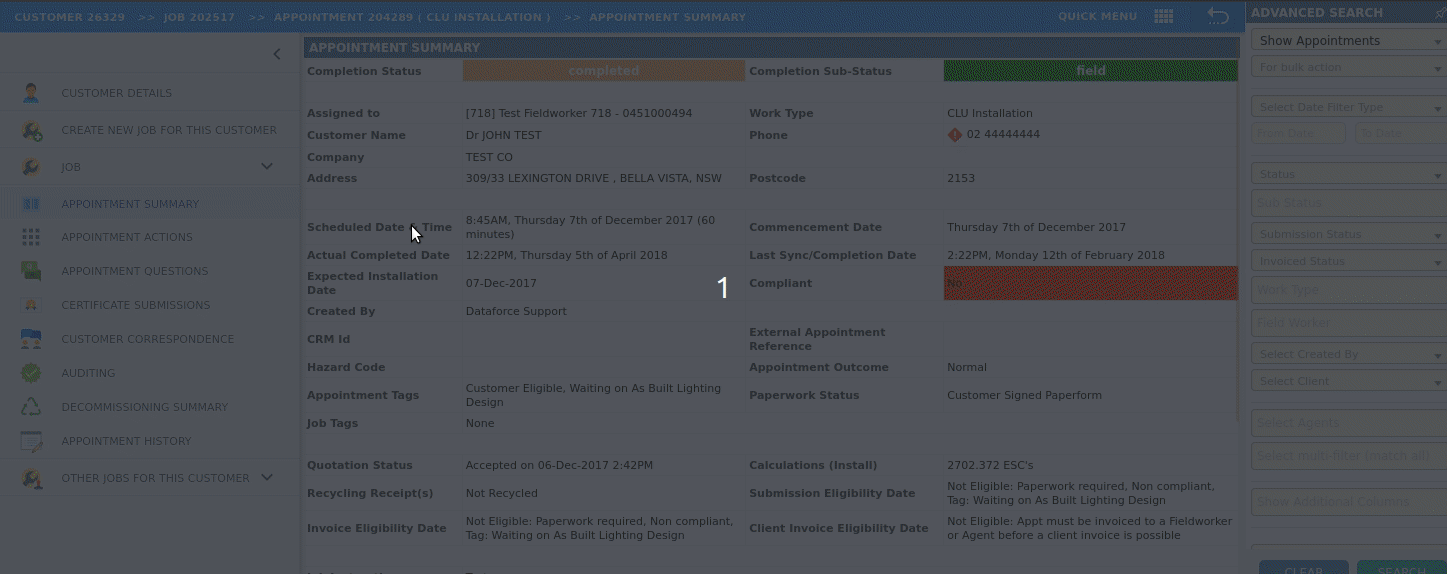Open Appointment History from sidebar
Screen dimensions: 1447x574
pos(126,441)
